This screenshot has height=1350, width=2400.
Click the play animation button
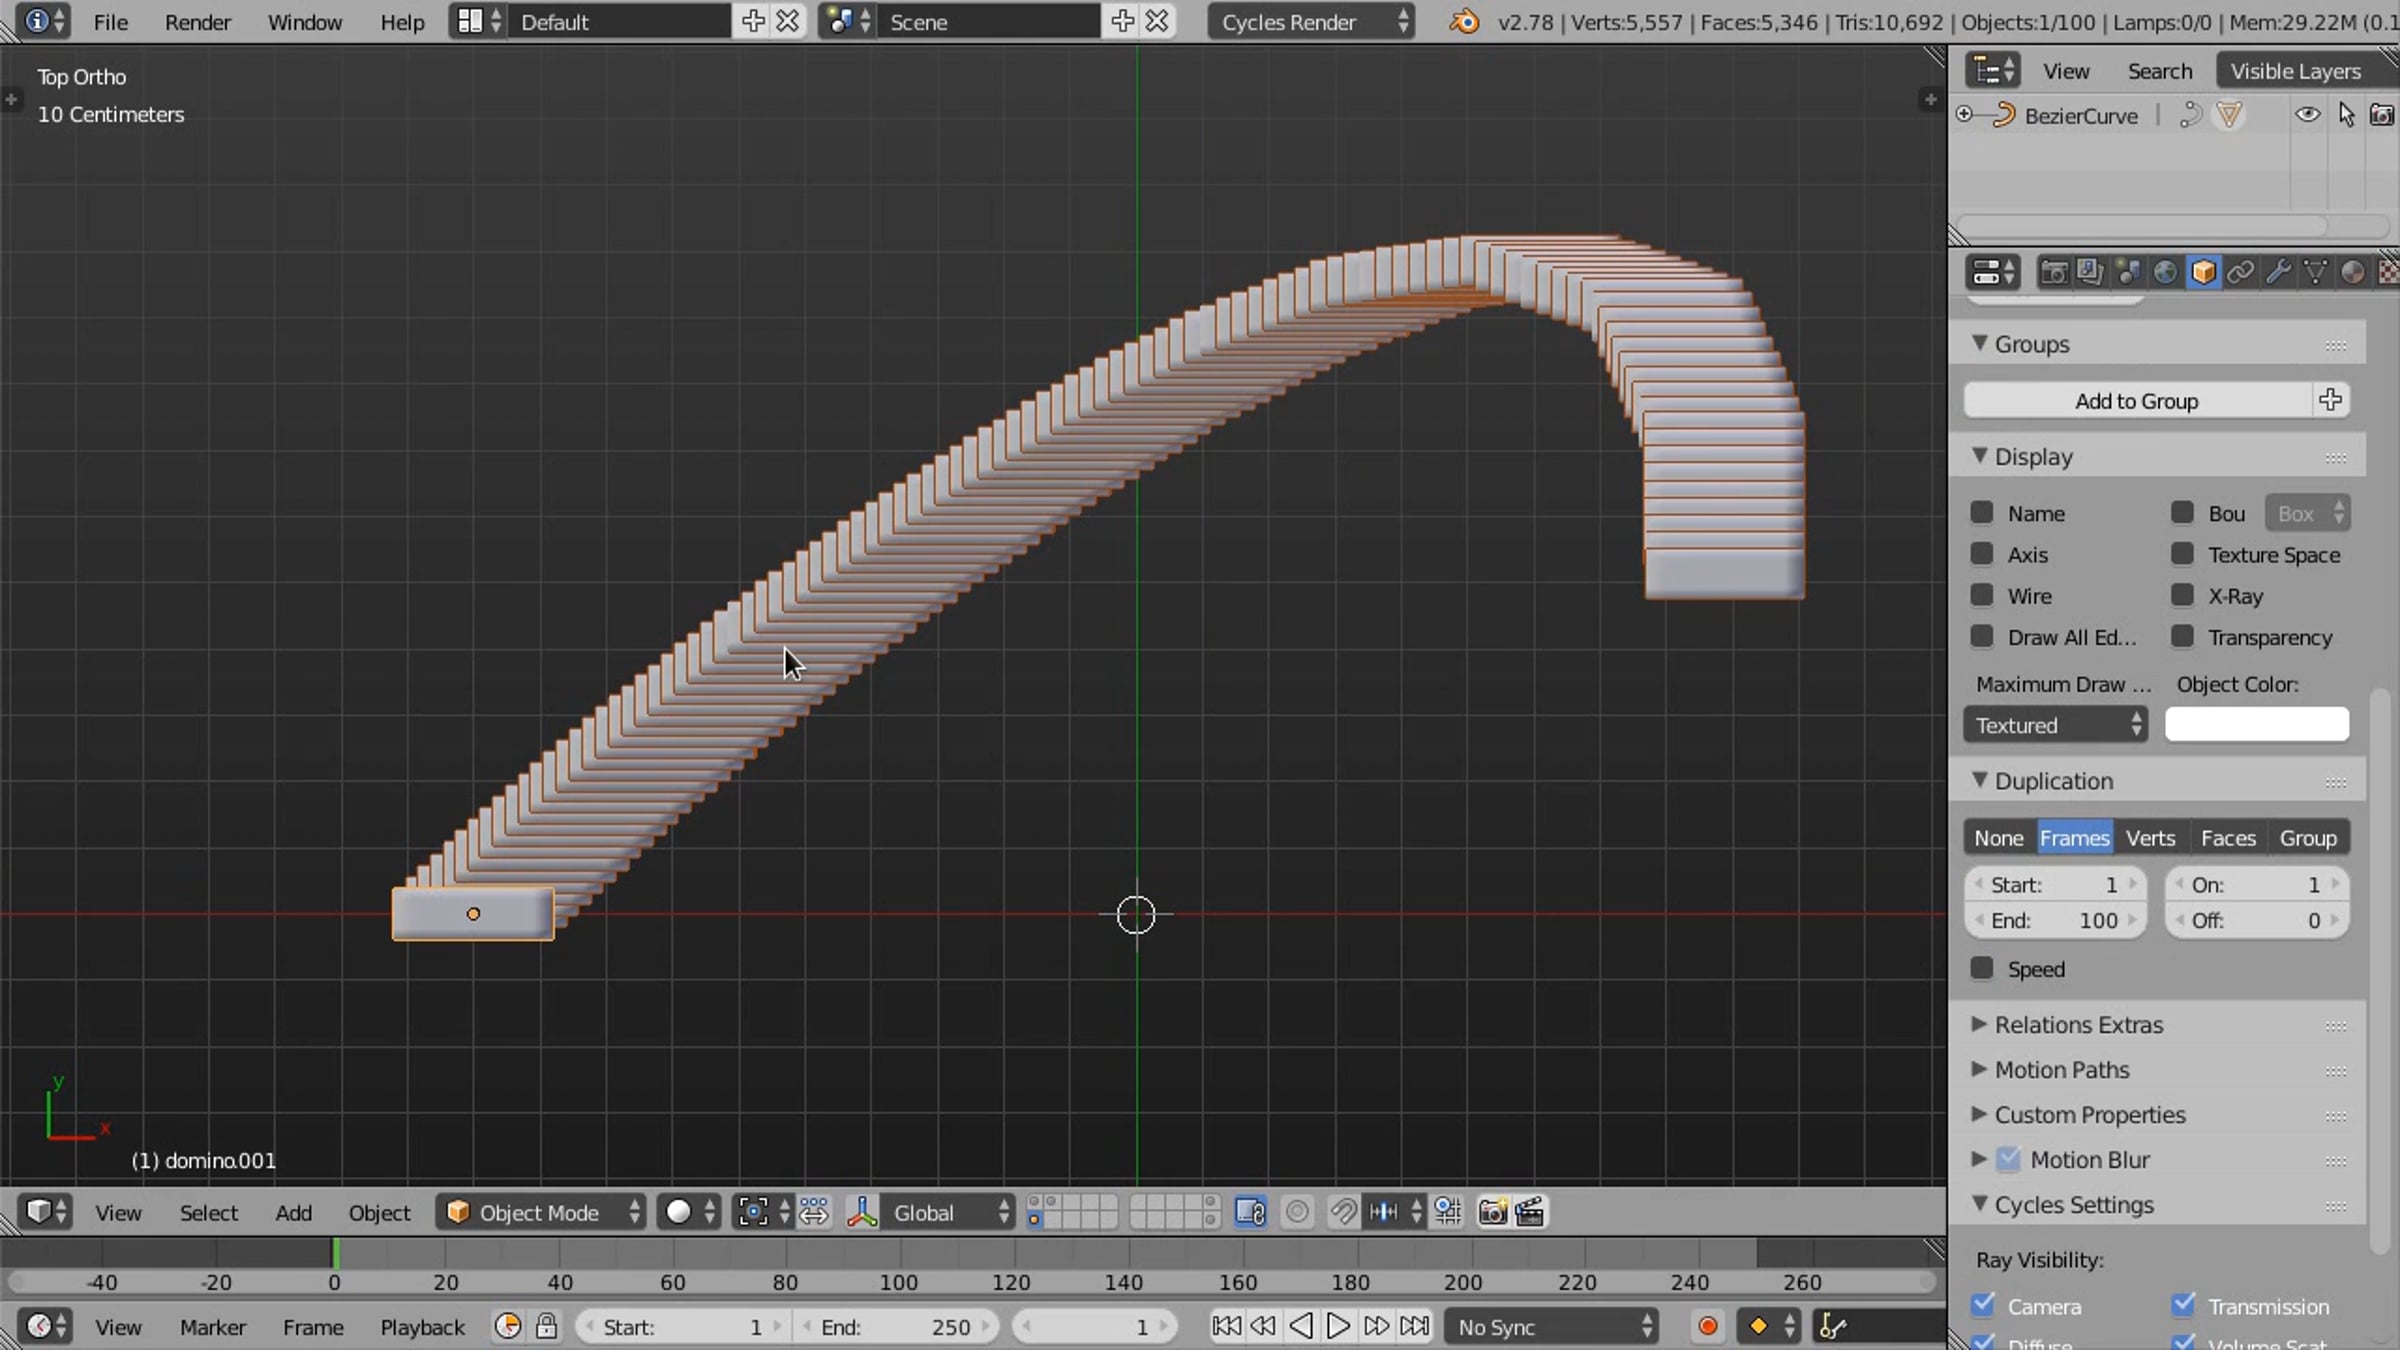click(x=1337, y=1327)
